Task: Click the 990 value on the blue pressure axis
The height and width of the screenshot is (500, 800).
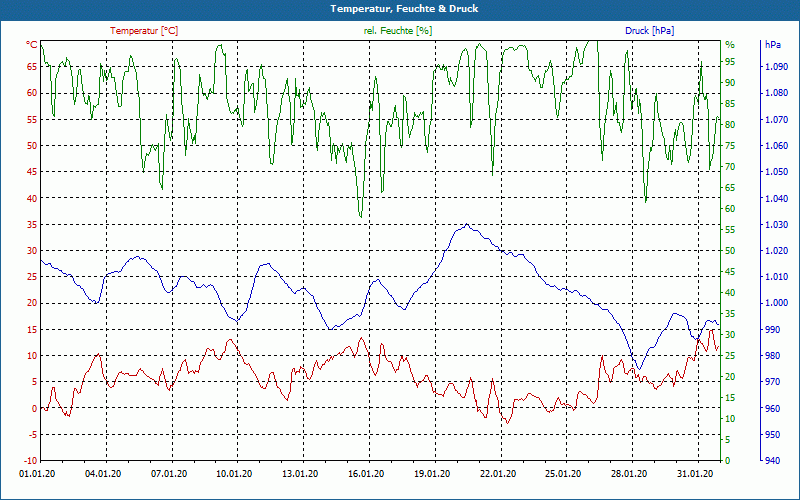Action: coord(773,329)
